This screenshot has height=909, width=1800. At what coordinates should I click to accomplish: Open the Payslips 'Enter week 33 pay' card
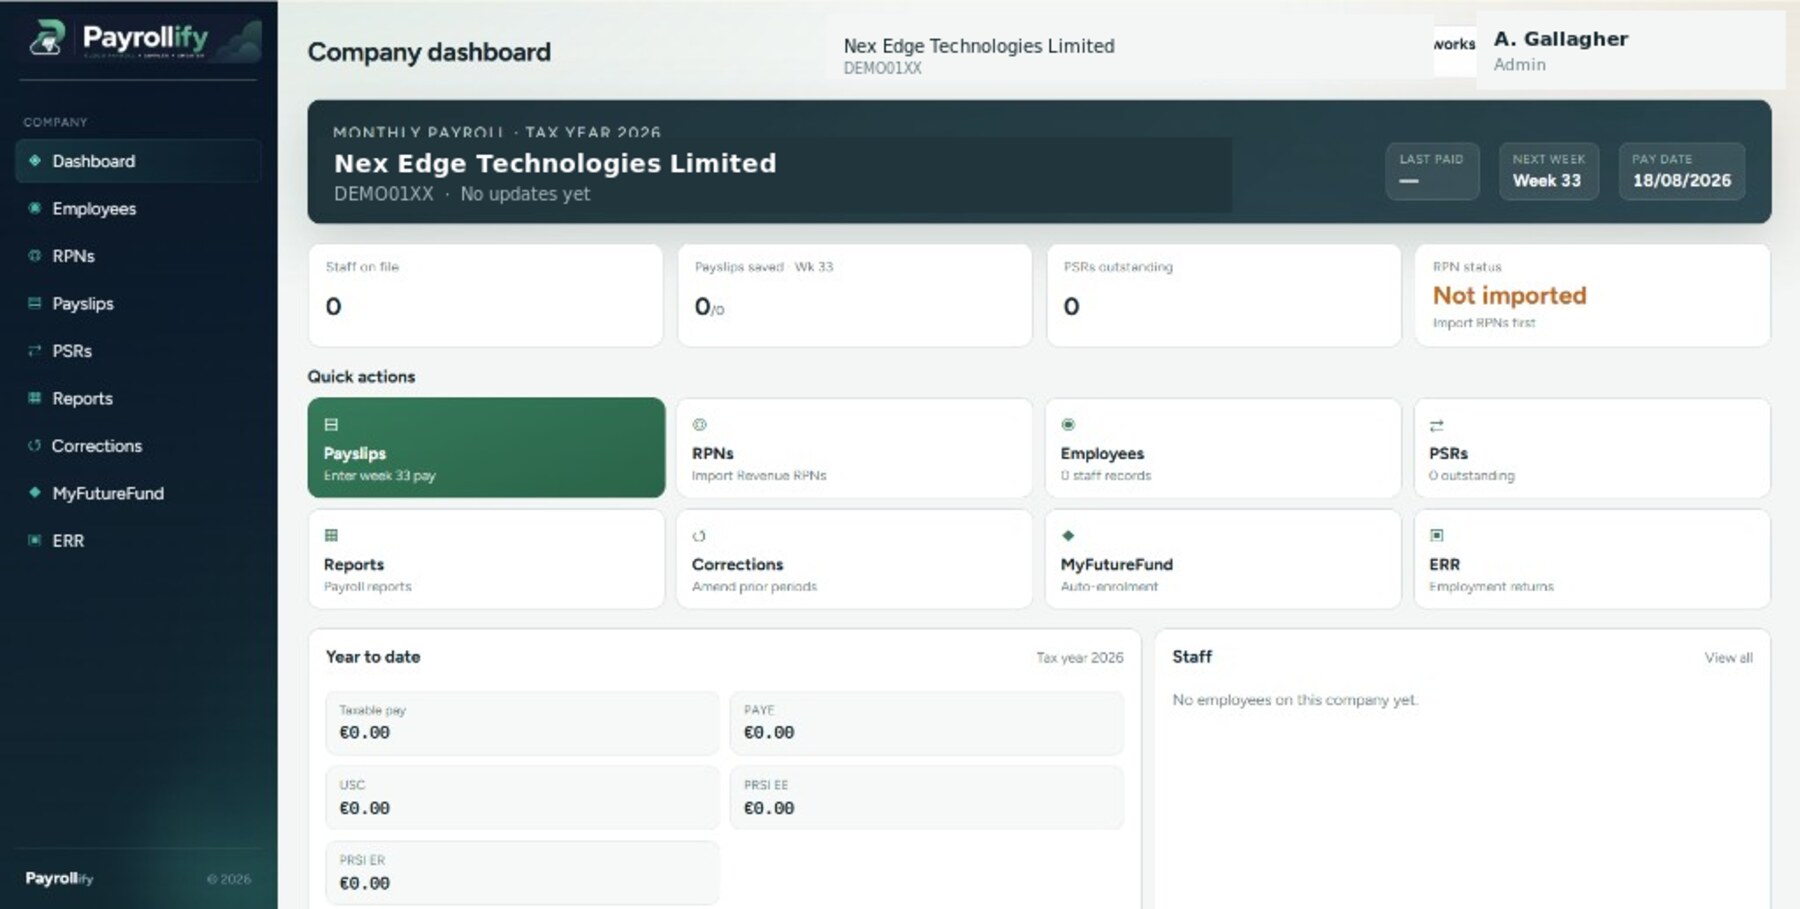[486, 447]
